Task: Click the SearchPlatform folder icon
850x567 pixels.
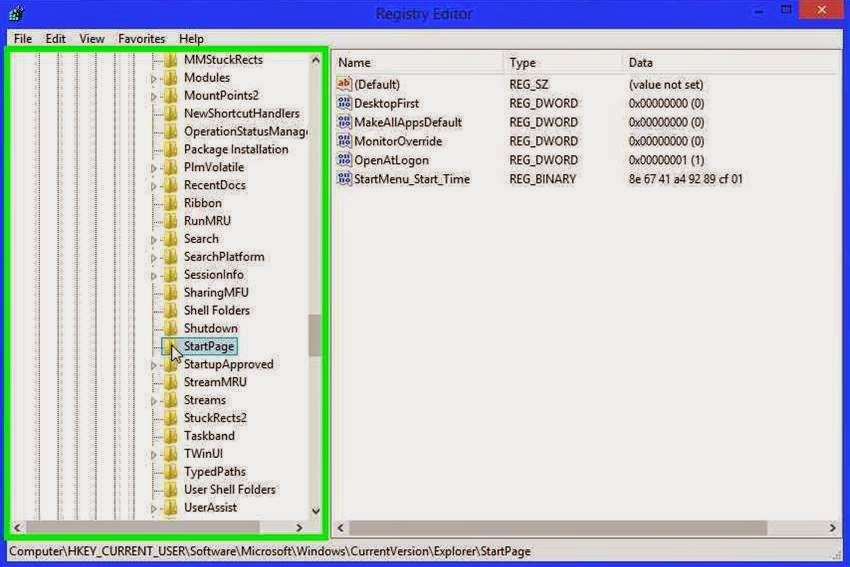Action: pos(171,256)
